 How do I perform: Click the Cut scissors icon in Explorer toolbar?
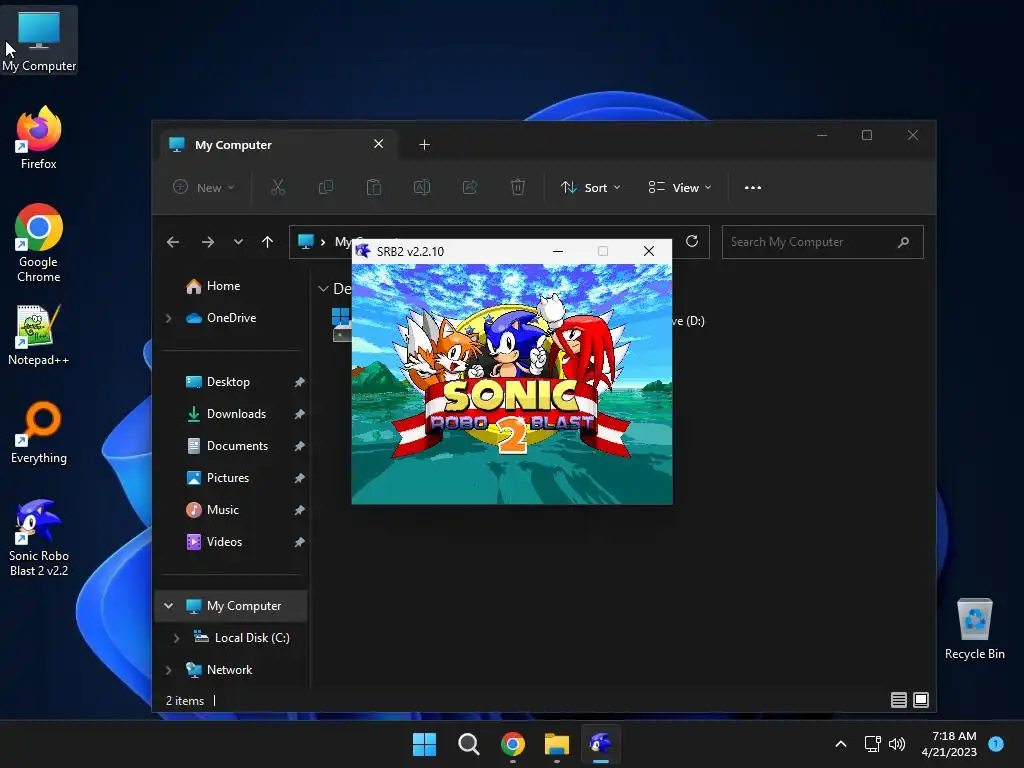click(278, 187)
